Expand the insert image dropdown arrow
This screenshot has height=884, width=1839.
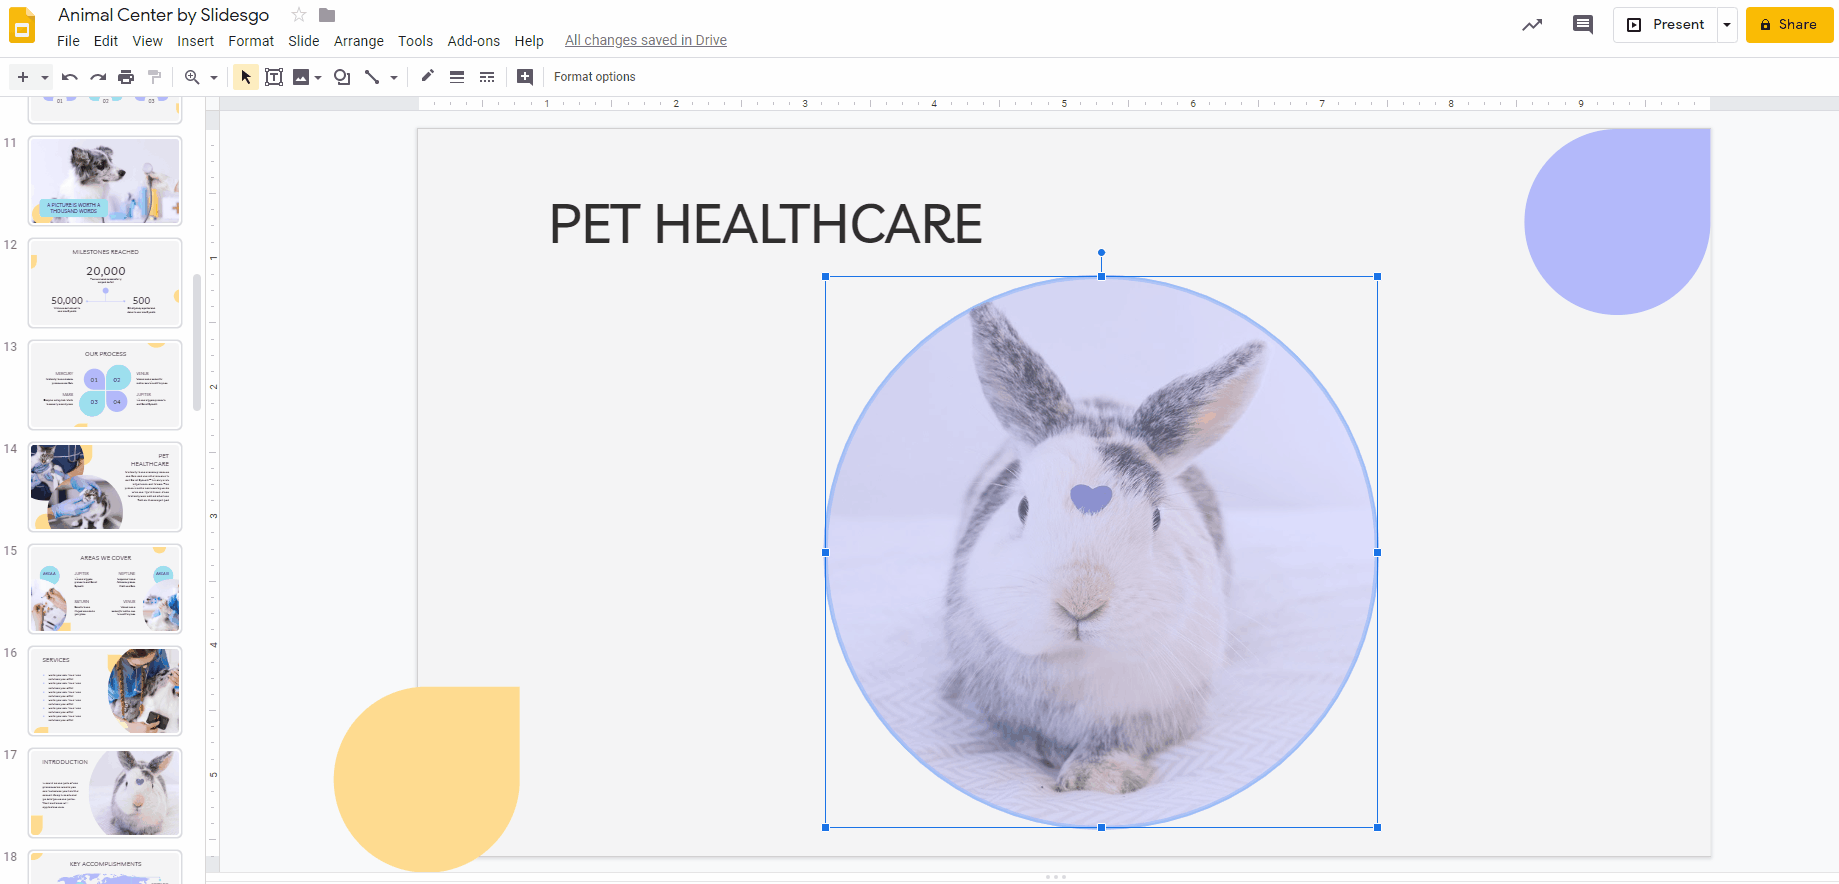click(x=318, y=77)
